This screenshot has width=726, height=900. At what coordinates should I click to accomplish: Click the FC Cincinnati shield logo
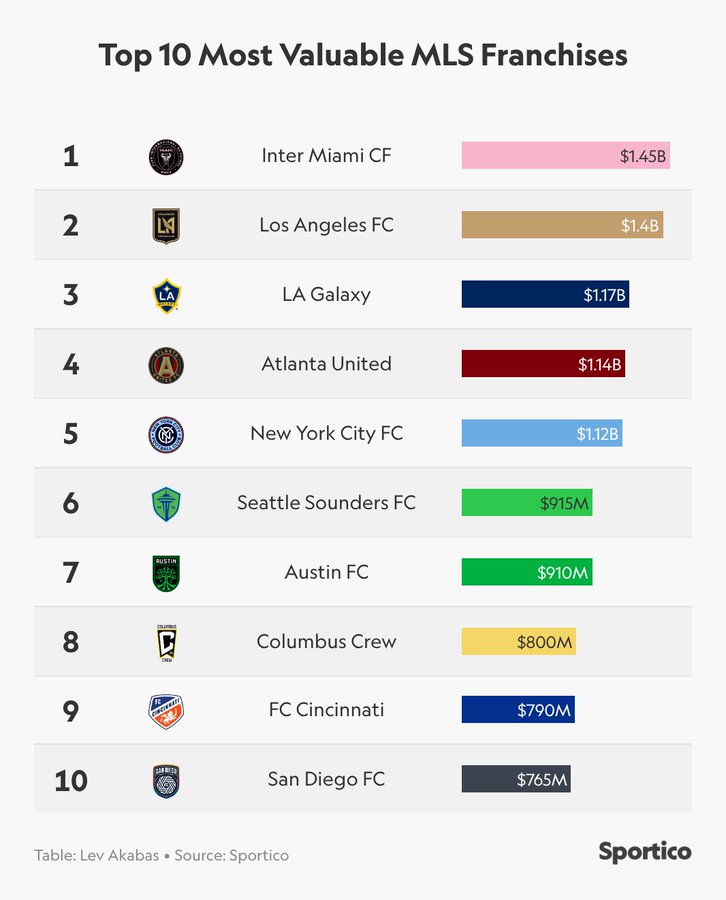[166, 711]
